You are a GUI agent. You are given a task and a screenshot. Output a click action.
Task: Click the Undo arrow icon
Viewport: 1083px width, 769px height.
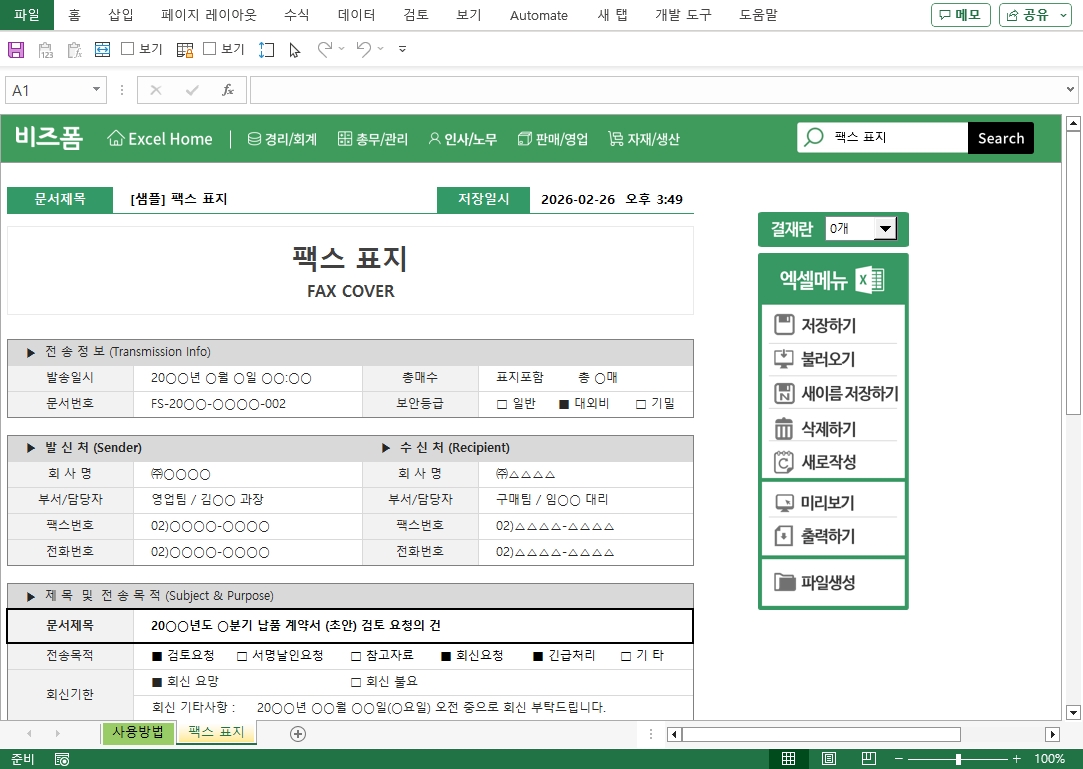(x=363, y=49)
